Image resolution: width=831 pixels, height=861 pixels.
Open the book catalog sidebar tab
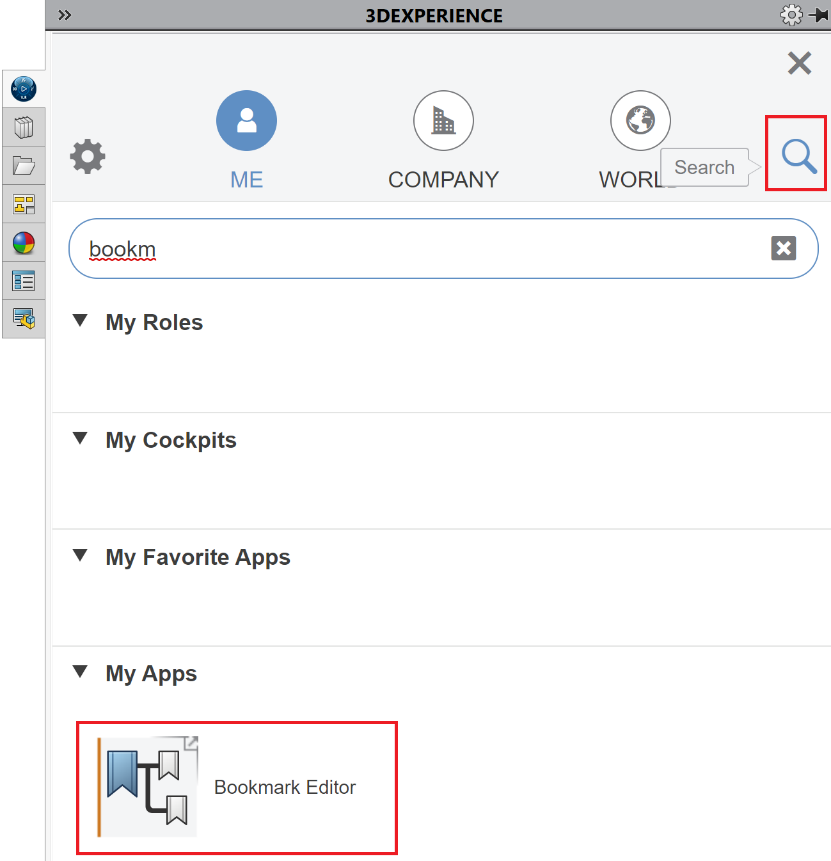tap(24, 127)
